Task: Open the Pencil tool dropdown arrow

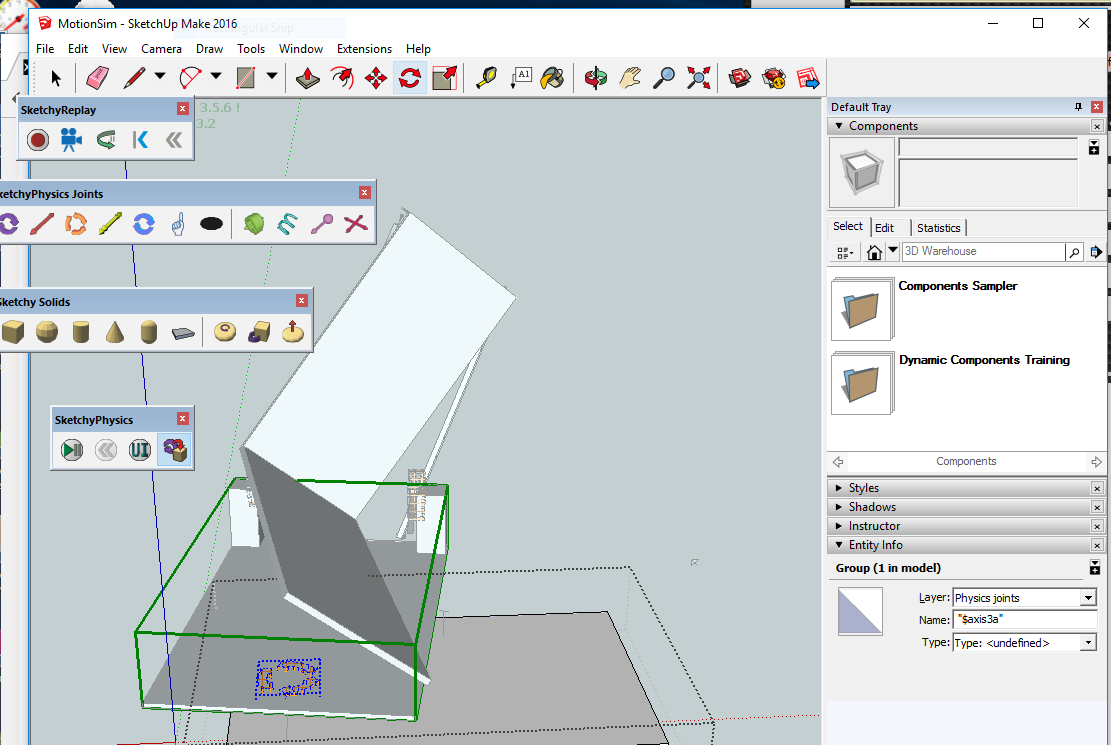Action: [160, 77]
